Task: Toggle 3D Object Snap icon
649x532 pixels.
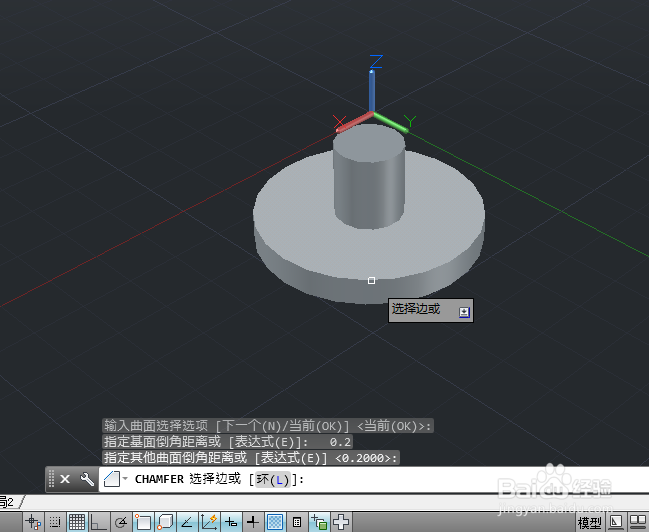Action: [165, 522]
